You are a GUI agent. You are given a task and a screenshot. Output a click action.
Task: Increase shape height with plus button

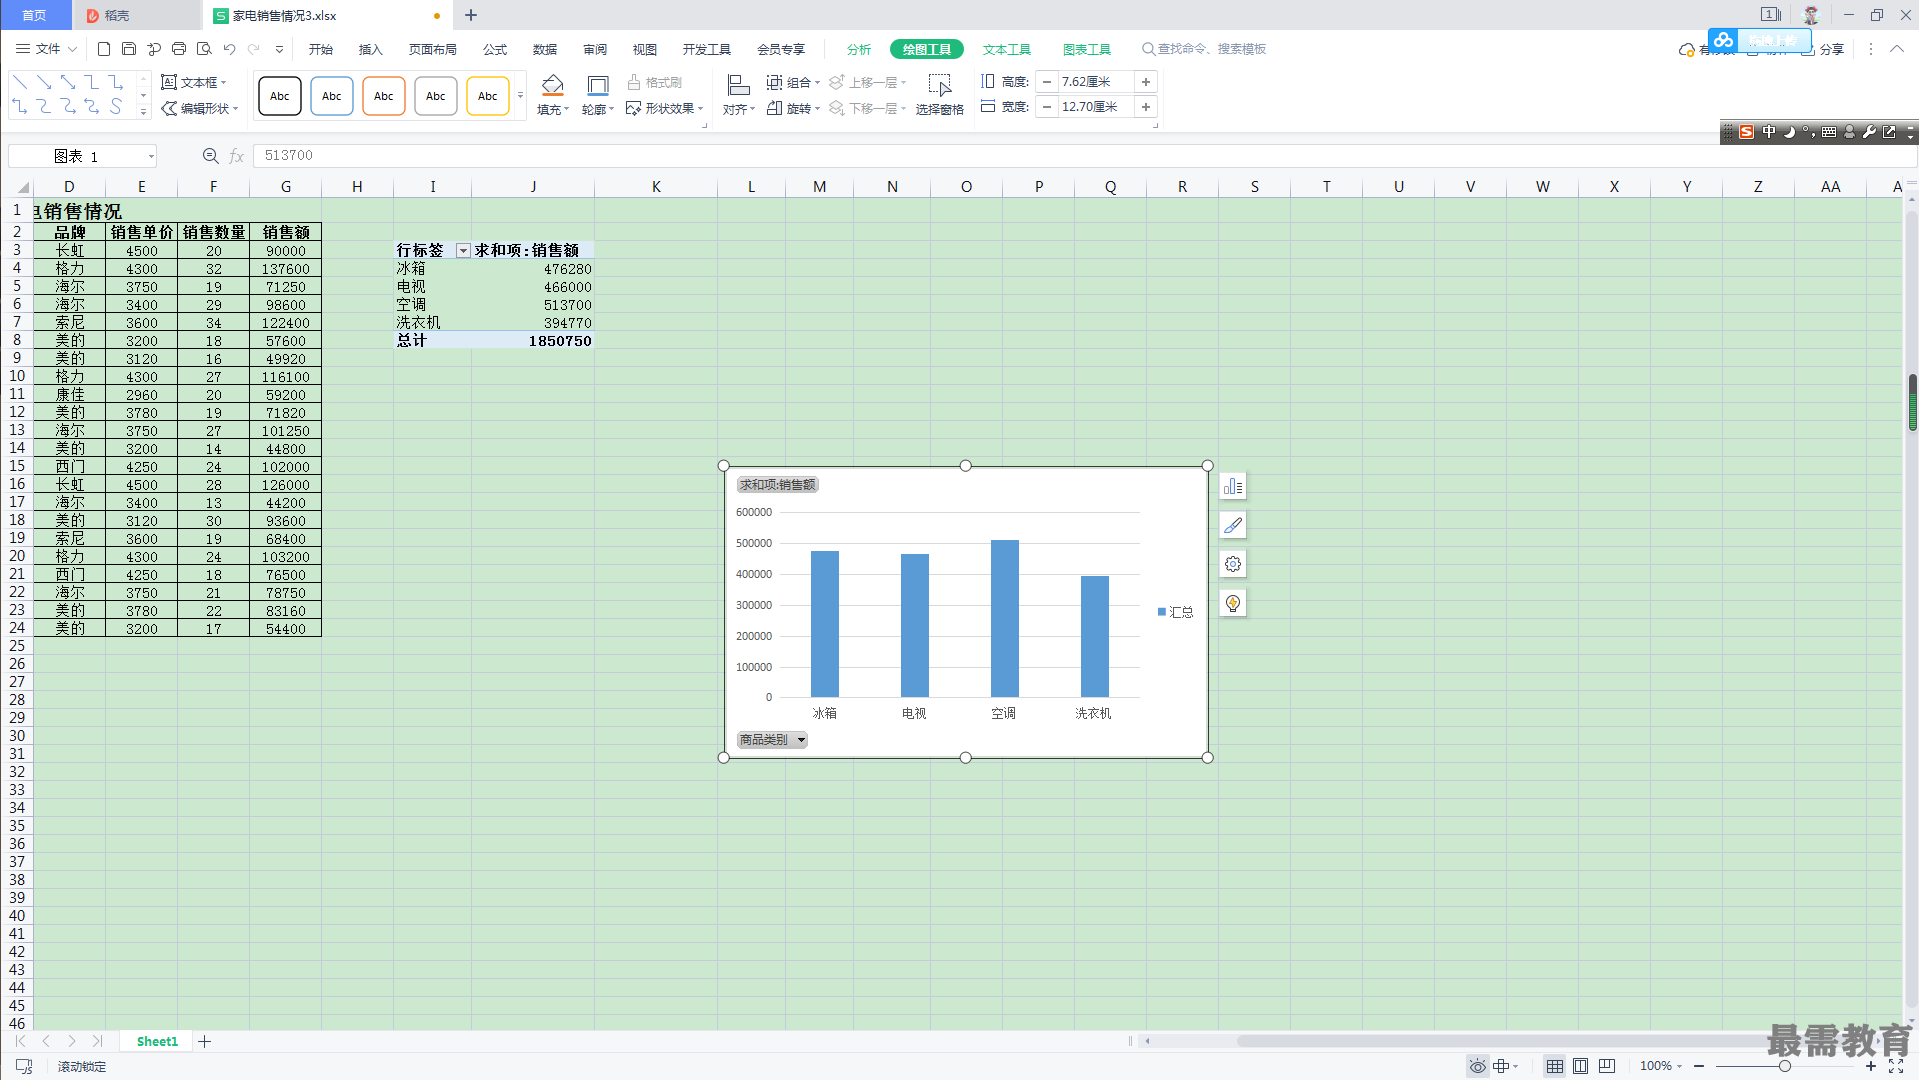(x=1146, y=82)
